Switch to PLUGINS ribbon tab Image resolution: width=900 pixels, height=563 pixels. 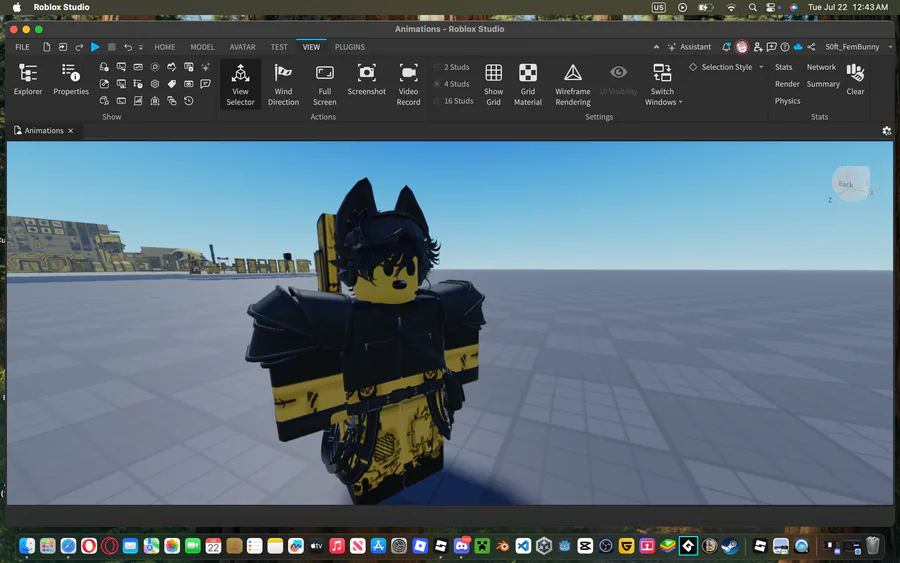tap(350, 47)
